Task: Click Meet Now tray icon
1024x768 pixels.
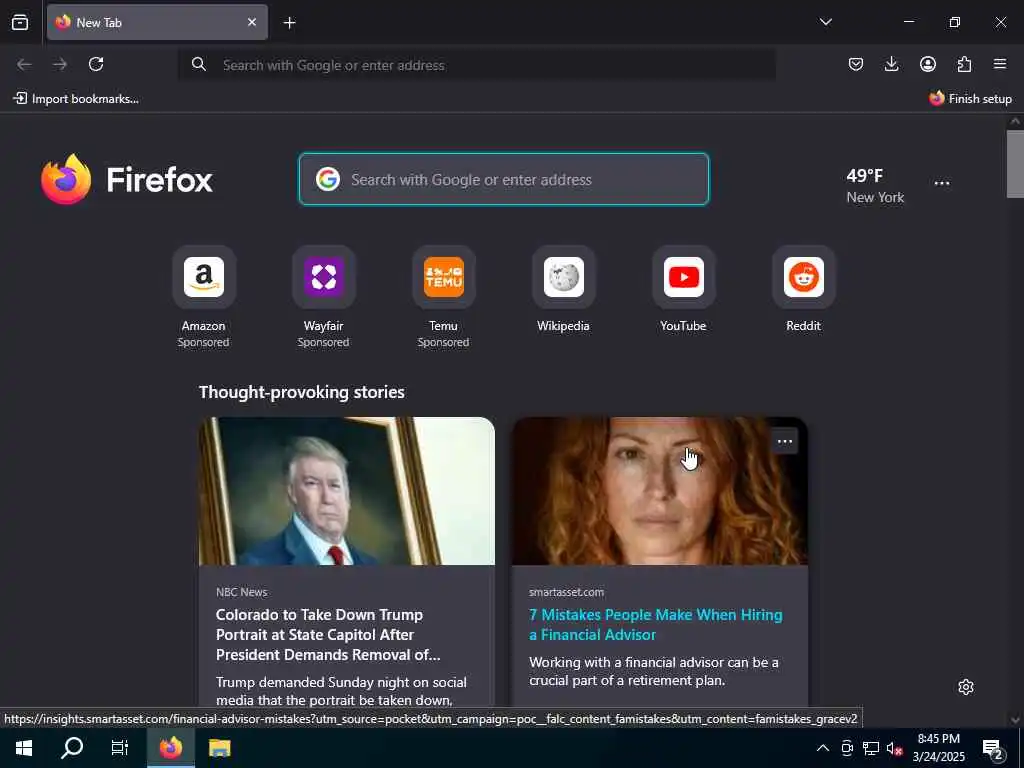Action: (846, 748)
